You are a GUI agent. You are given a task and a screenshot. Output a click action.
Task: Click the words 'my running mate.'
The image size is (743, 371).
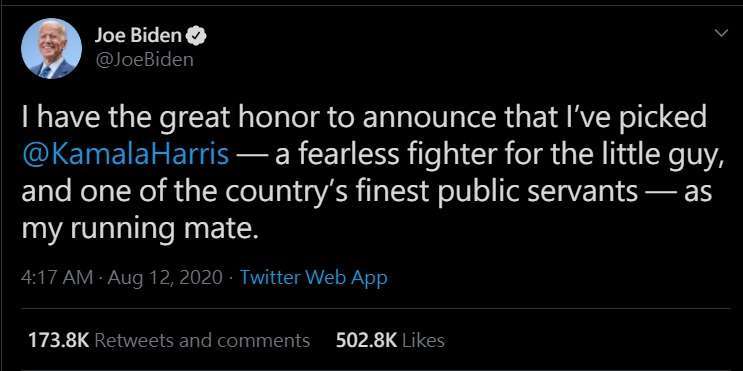141,229
